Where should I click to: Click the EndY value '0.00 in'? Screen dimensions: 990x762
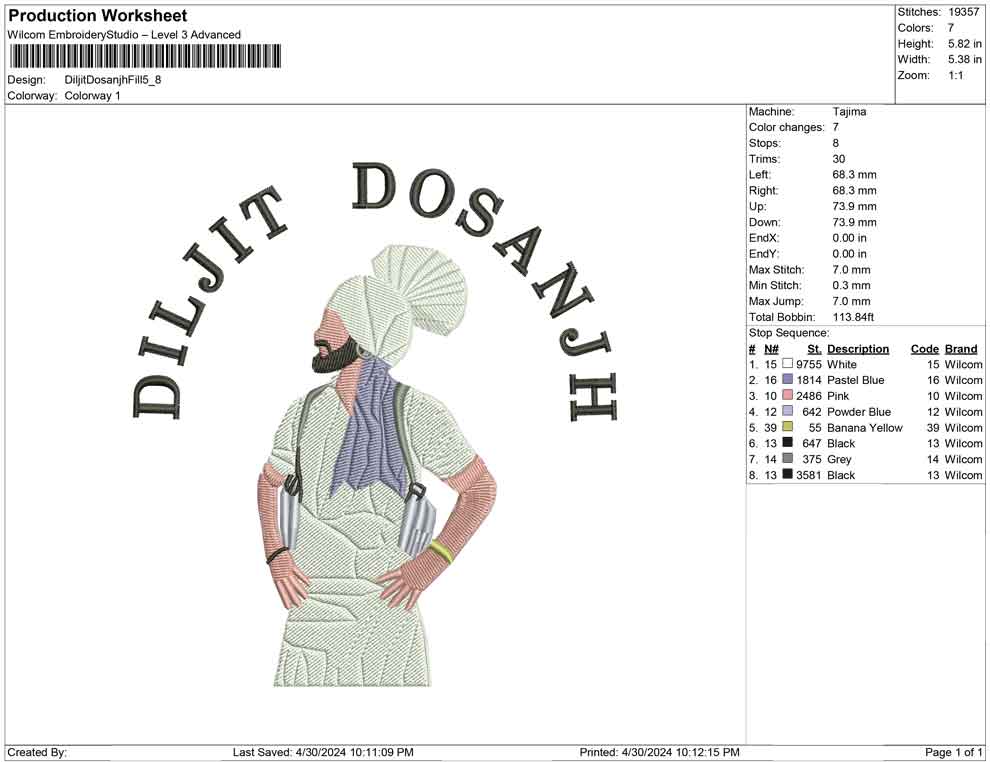click(849, 254)
